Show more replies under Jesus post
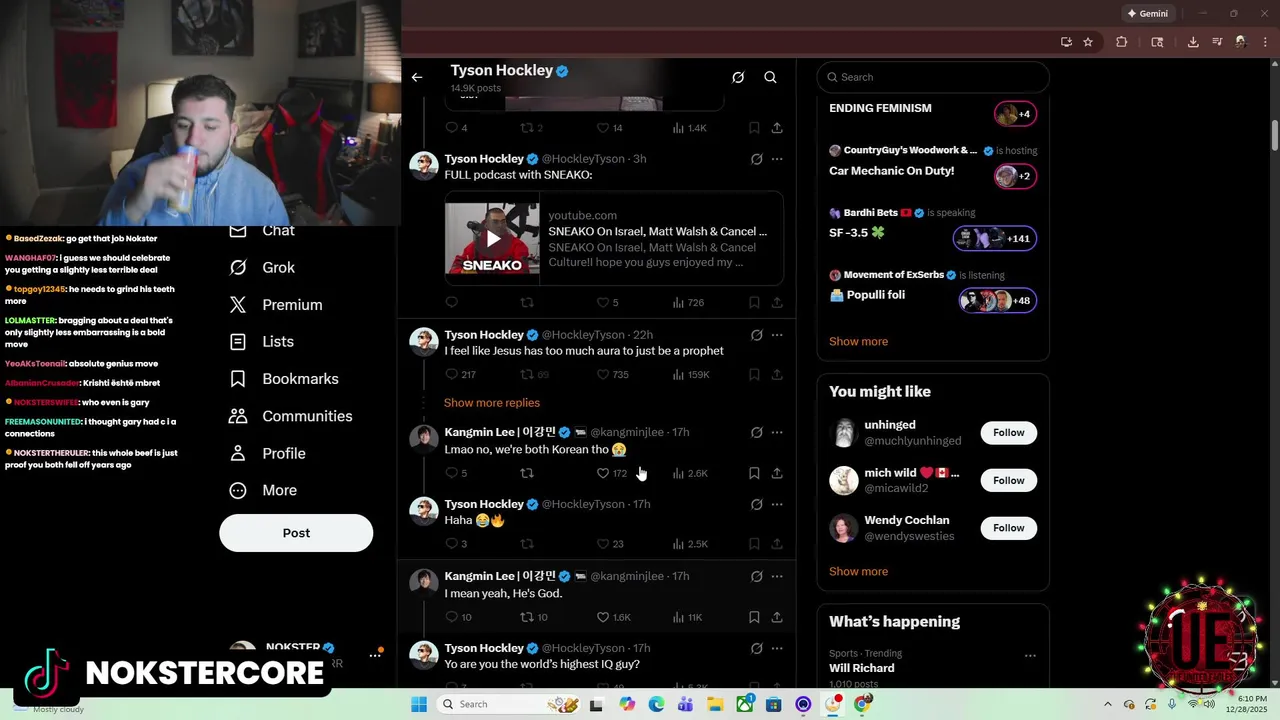 [492, 402]
